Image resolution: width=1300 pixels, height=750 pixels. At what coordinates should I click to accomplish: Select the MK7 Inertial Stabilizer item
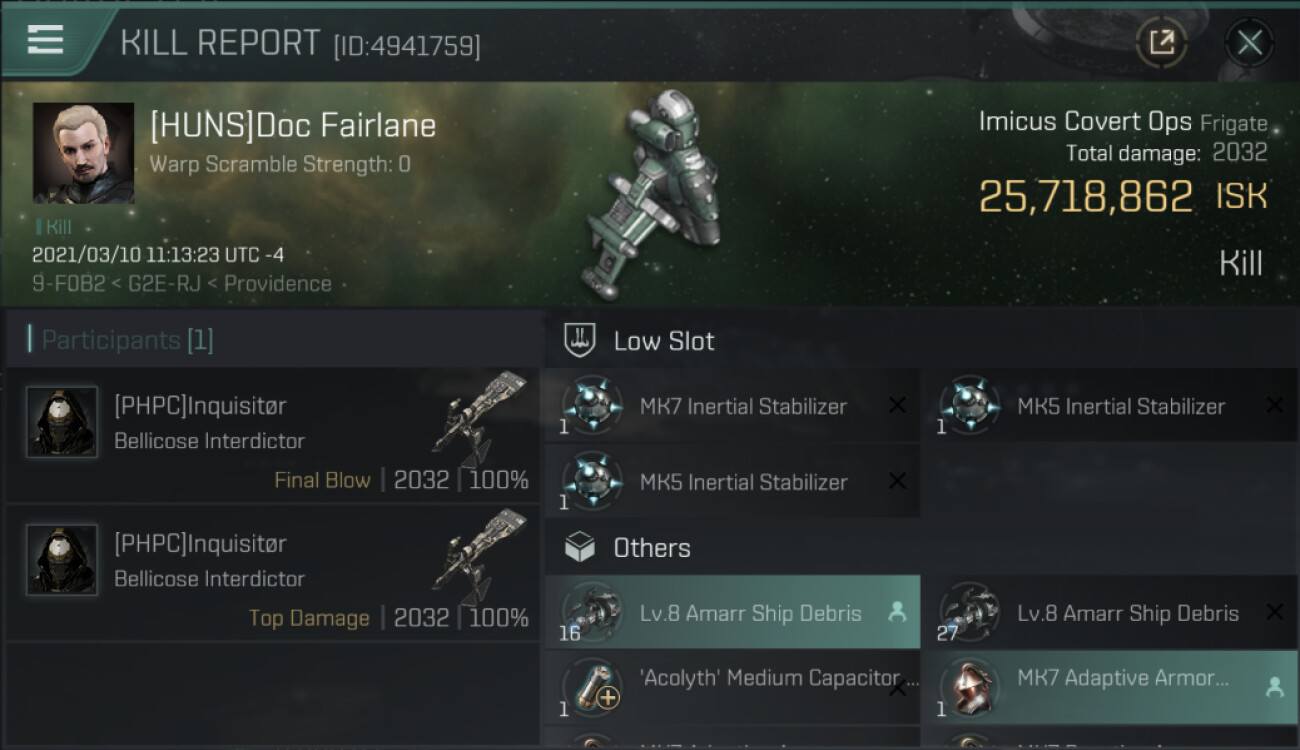point(742,406)
